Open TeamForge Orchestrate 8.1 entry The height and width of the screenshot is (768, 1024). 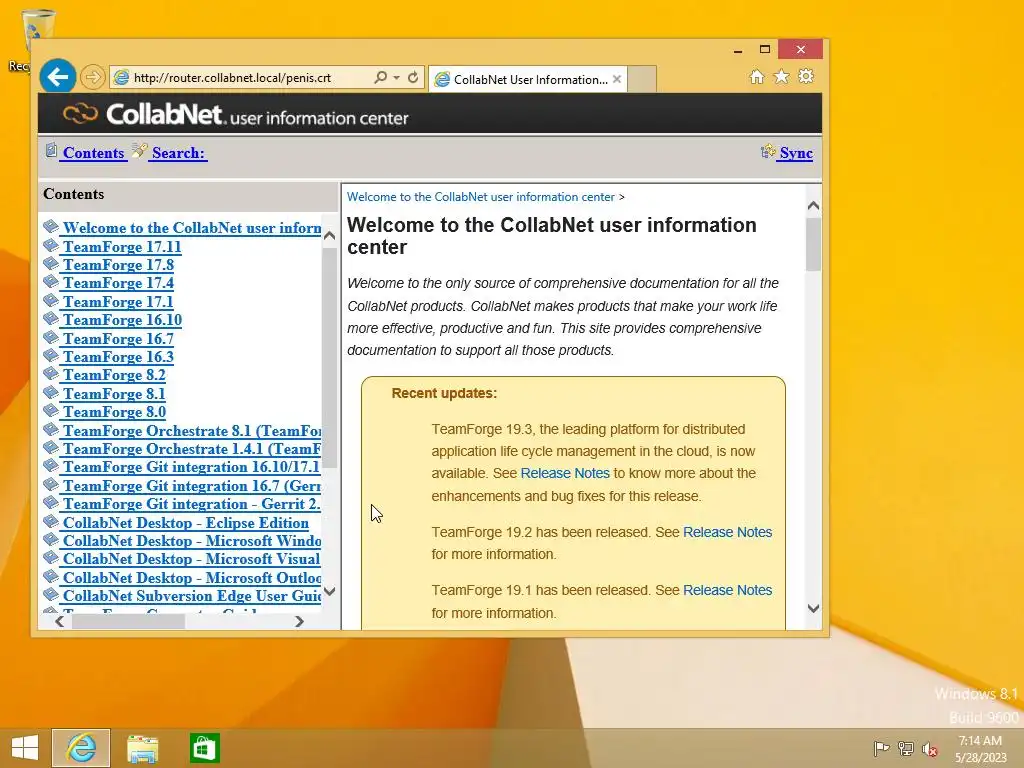(191, 431)
